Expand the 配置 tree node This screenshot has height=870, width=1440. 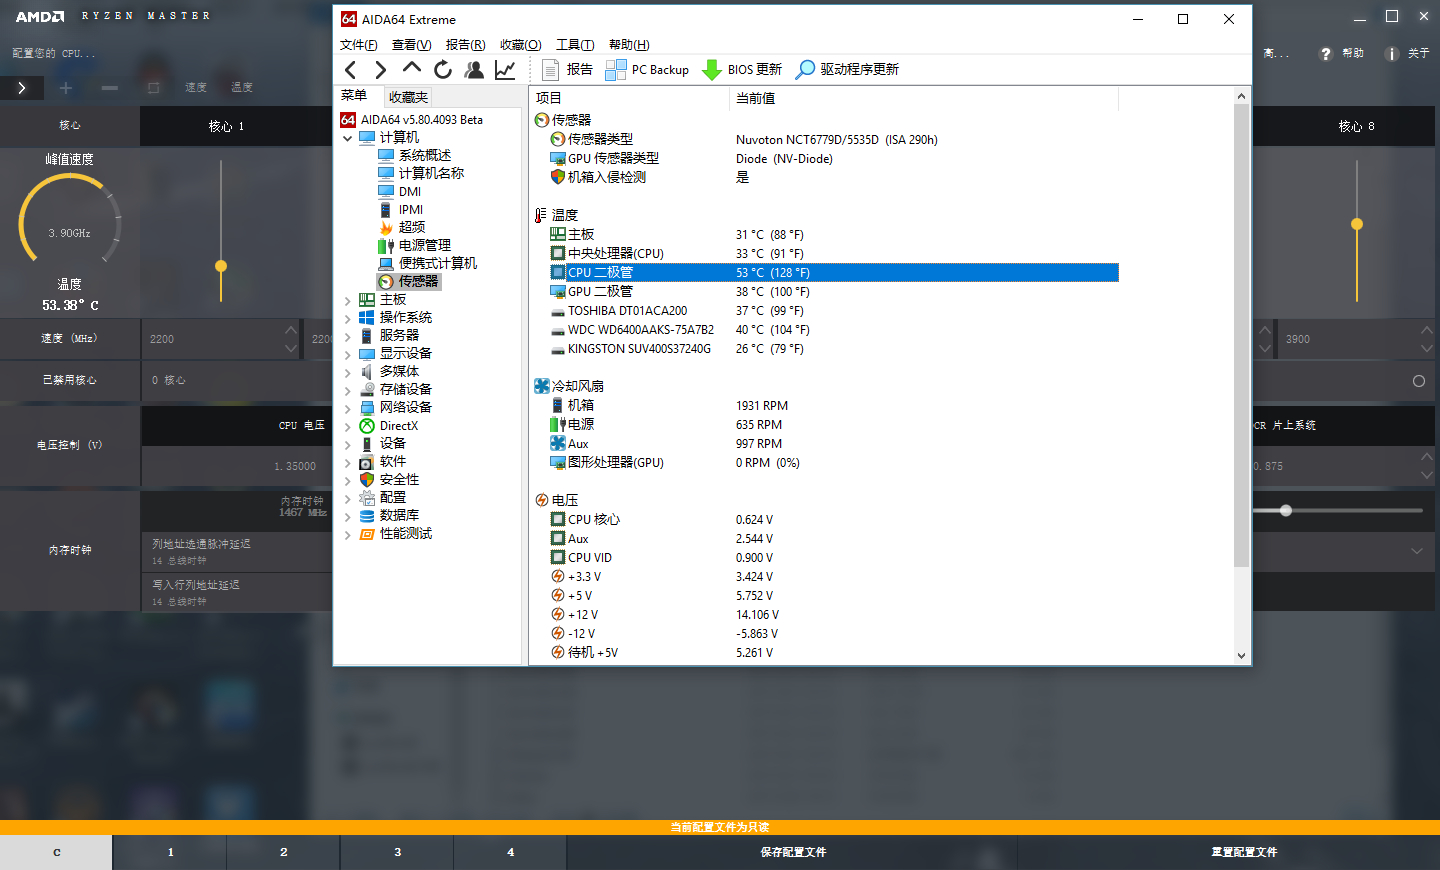click(347, 498)
